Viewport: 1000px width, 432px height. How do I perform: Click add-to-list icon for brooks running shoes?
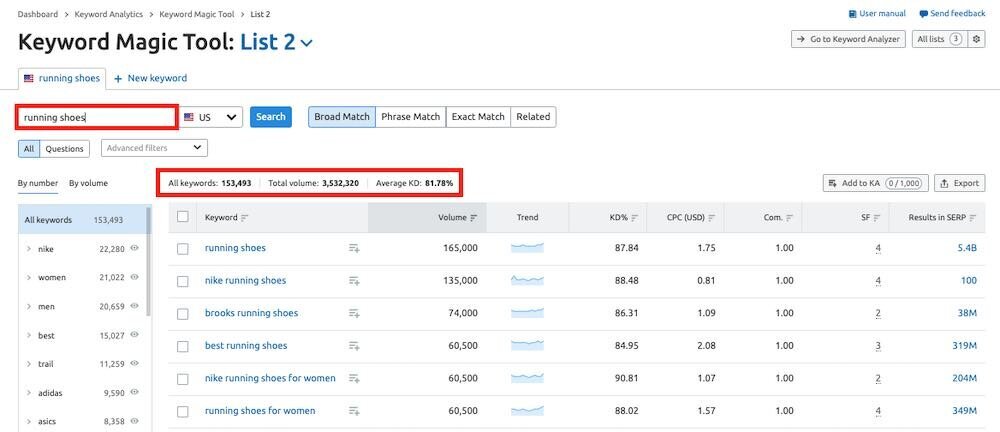[354, 313]
